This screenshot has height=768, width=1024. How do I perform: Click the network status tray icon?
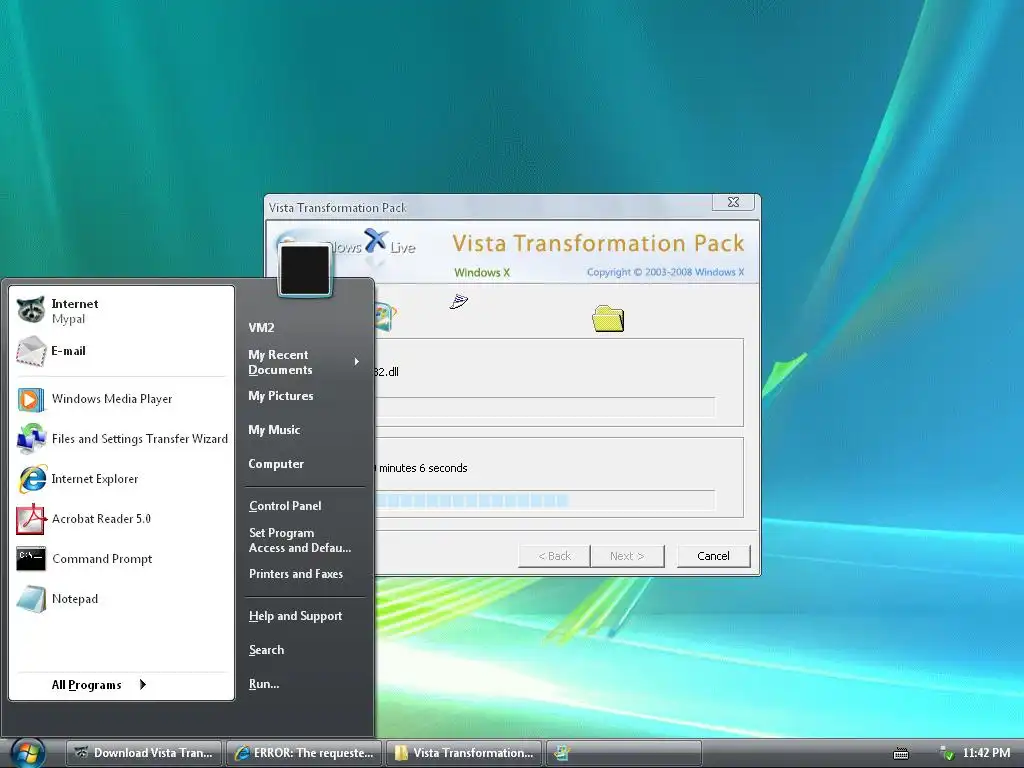click(x=945, y=753)
